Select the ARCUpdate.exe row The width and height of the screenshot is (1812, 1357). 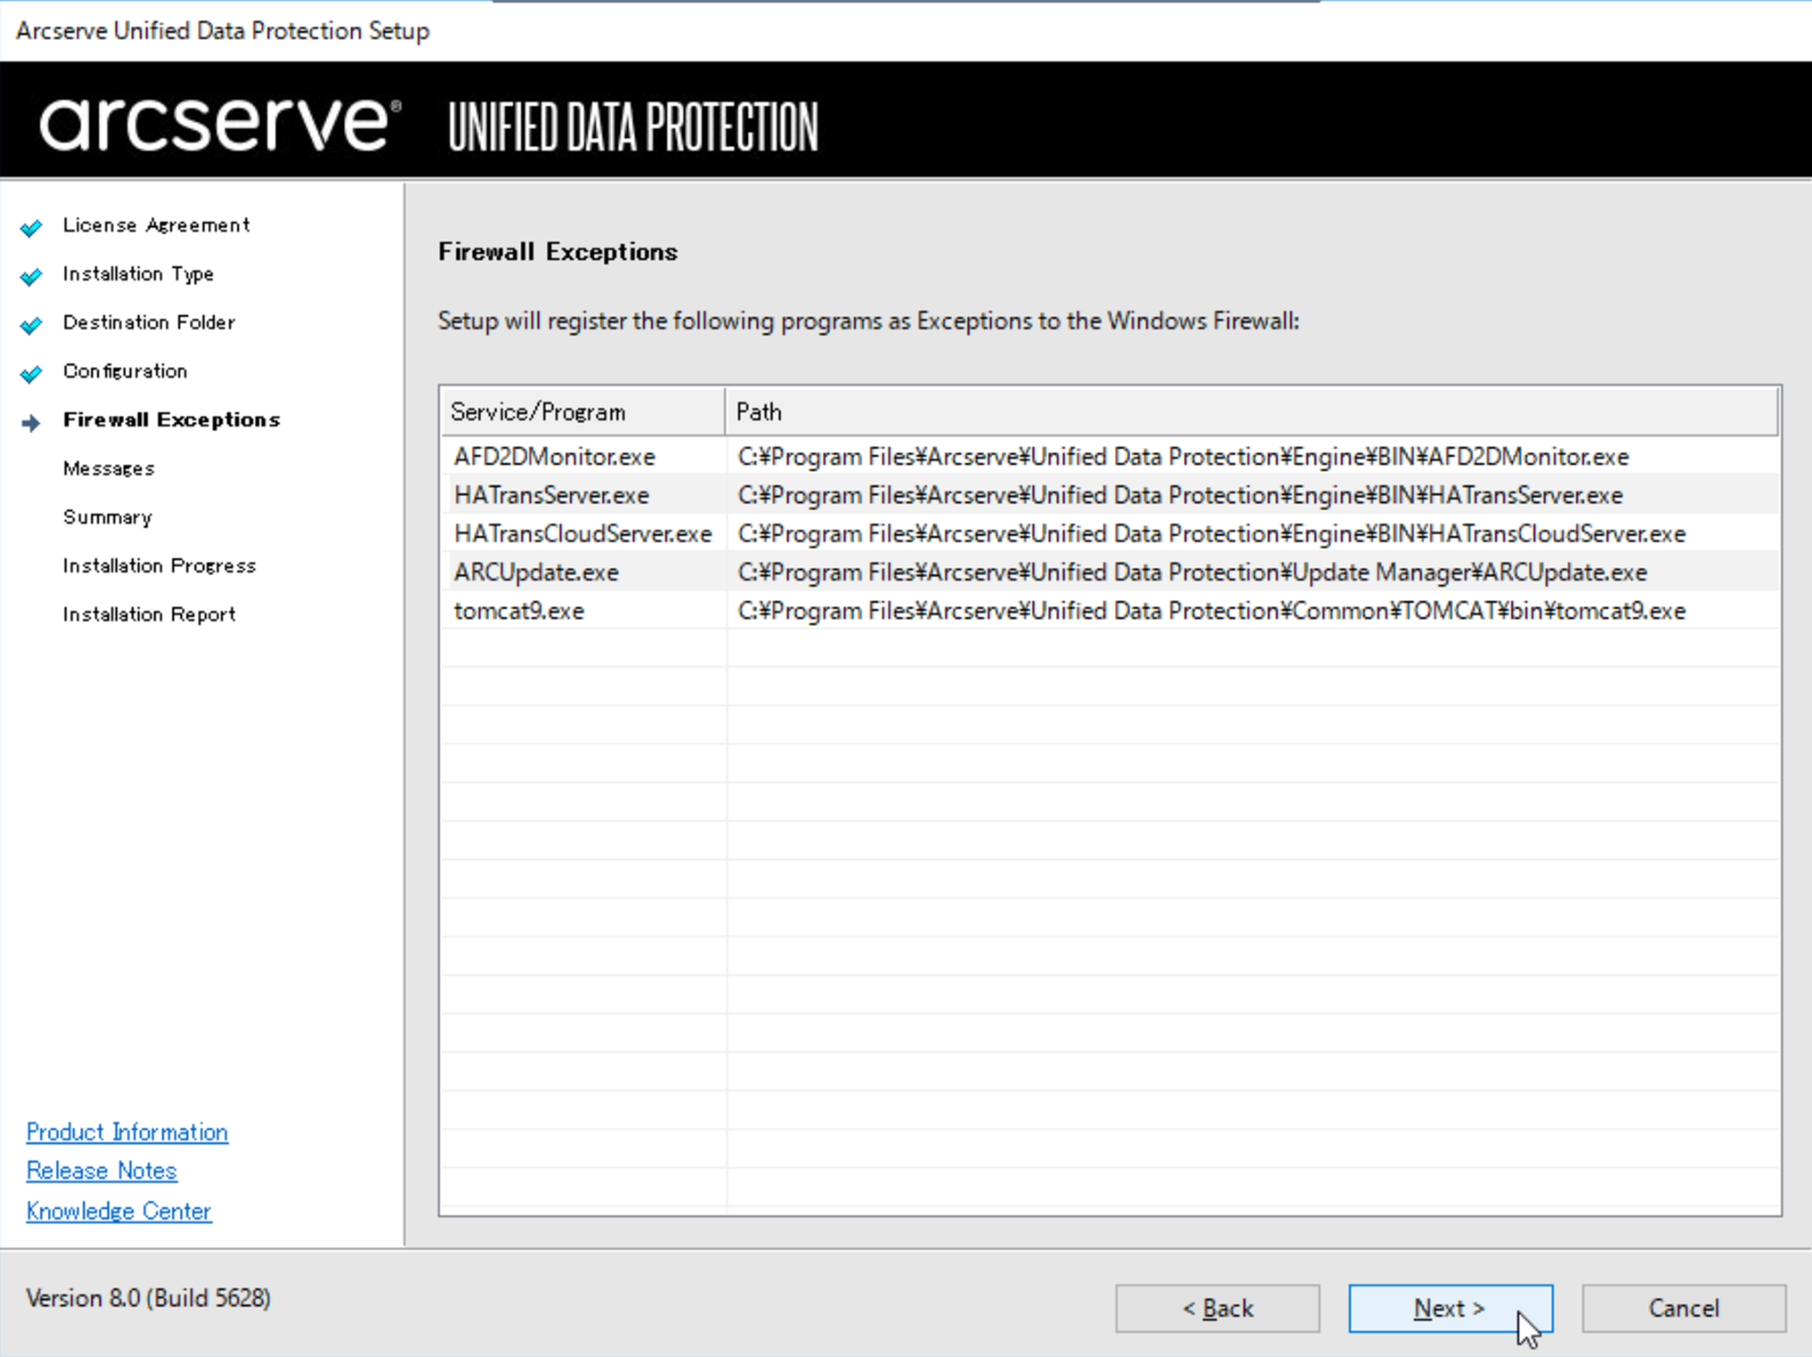point(1110,572)
